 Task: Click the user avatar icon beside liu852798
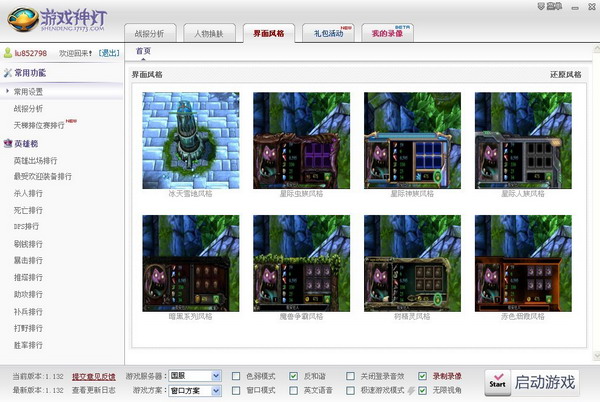click(6, 53)
